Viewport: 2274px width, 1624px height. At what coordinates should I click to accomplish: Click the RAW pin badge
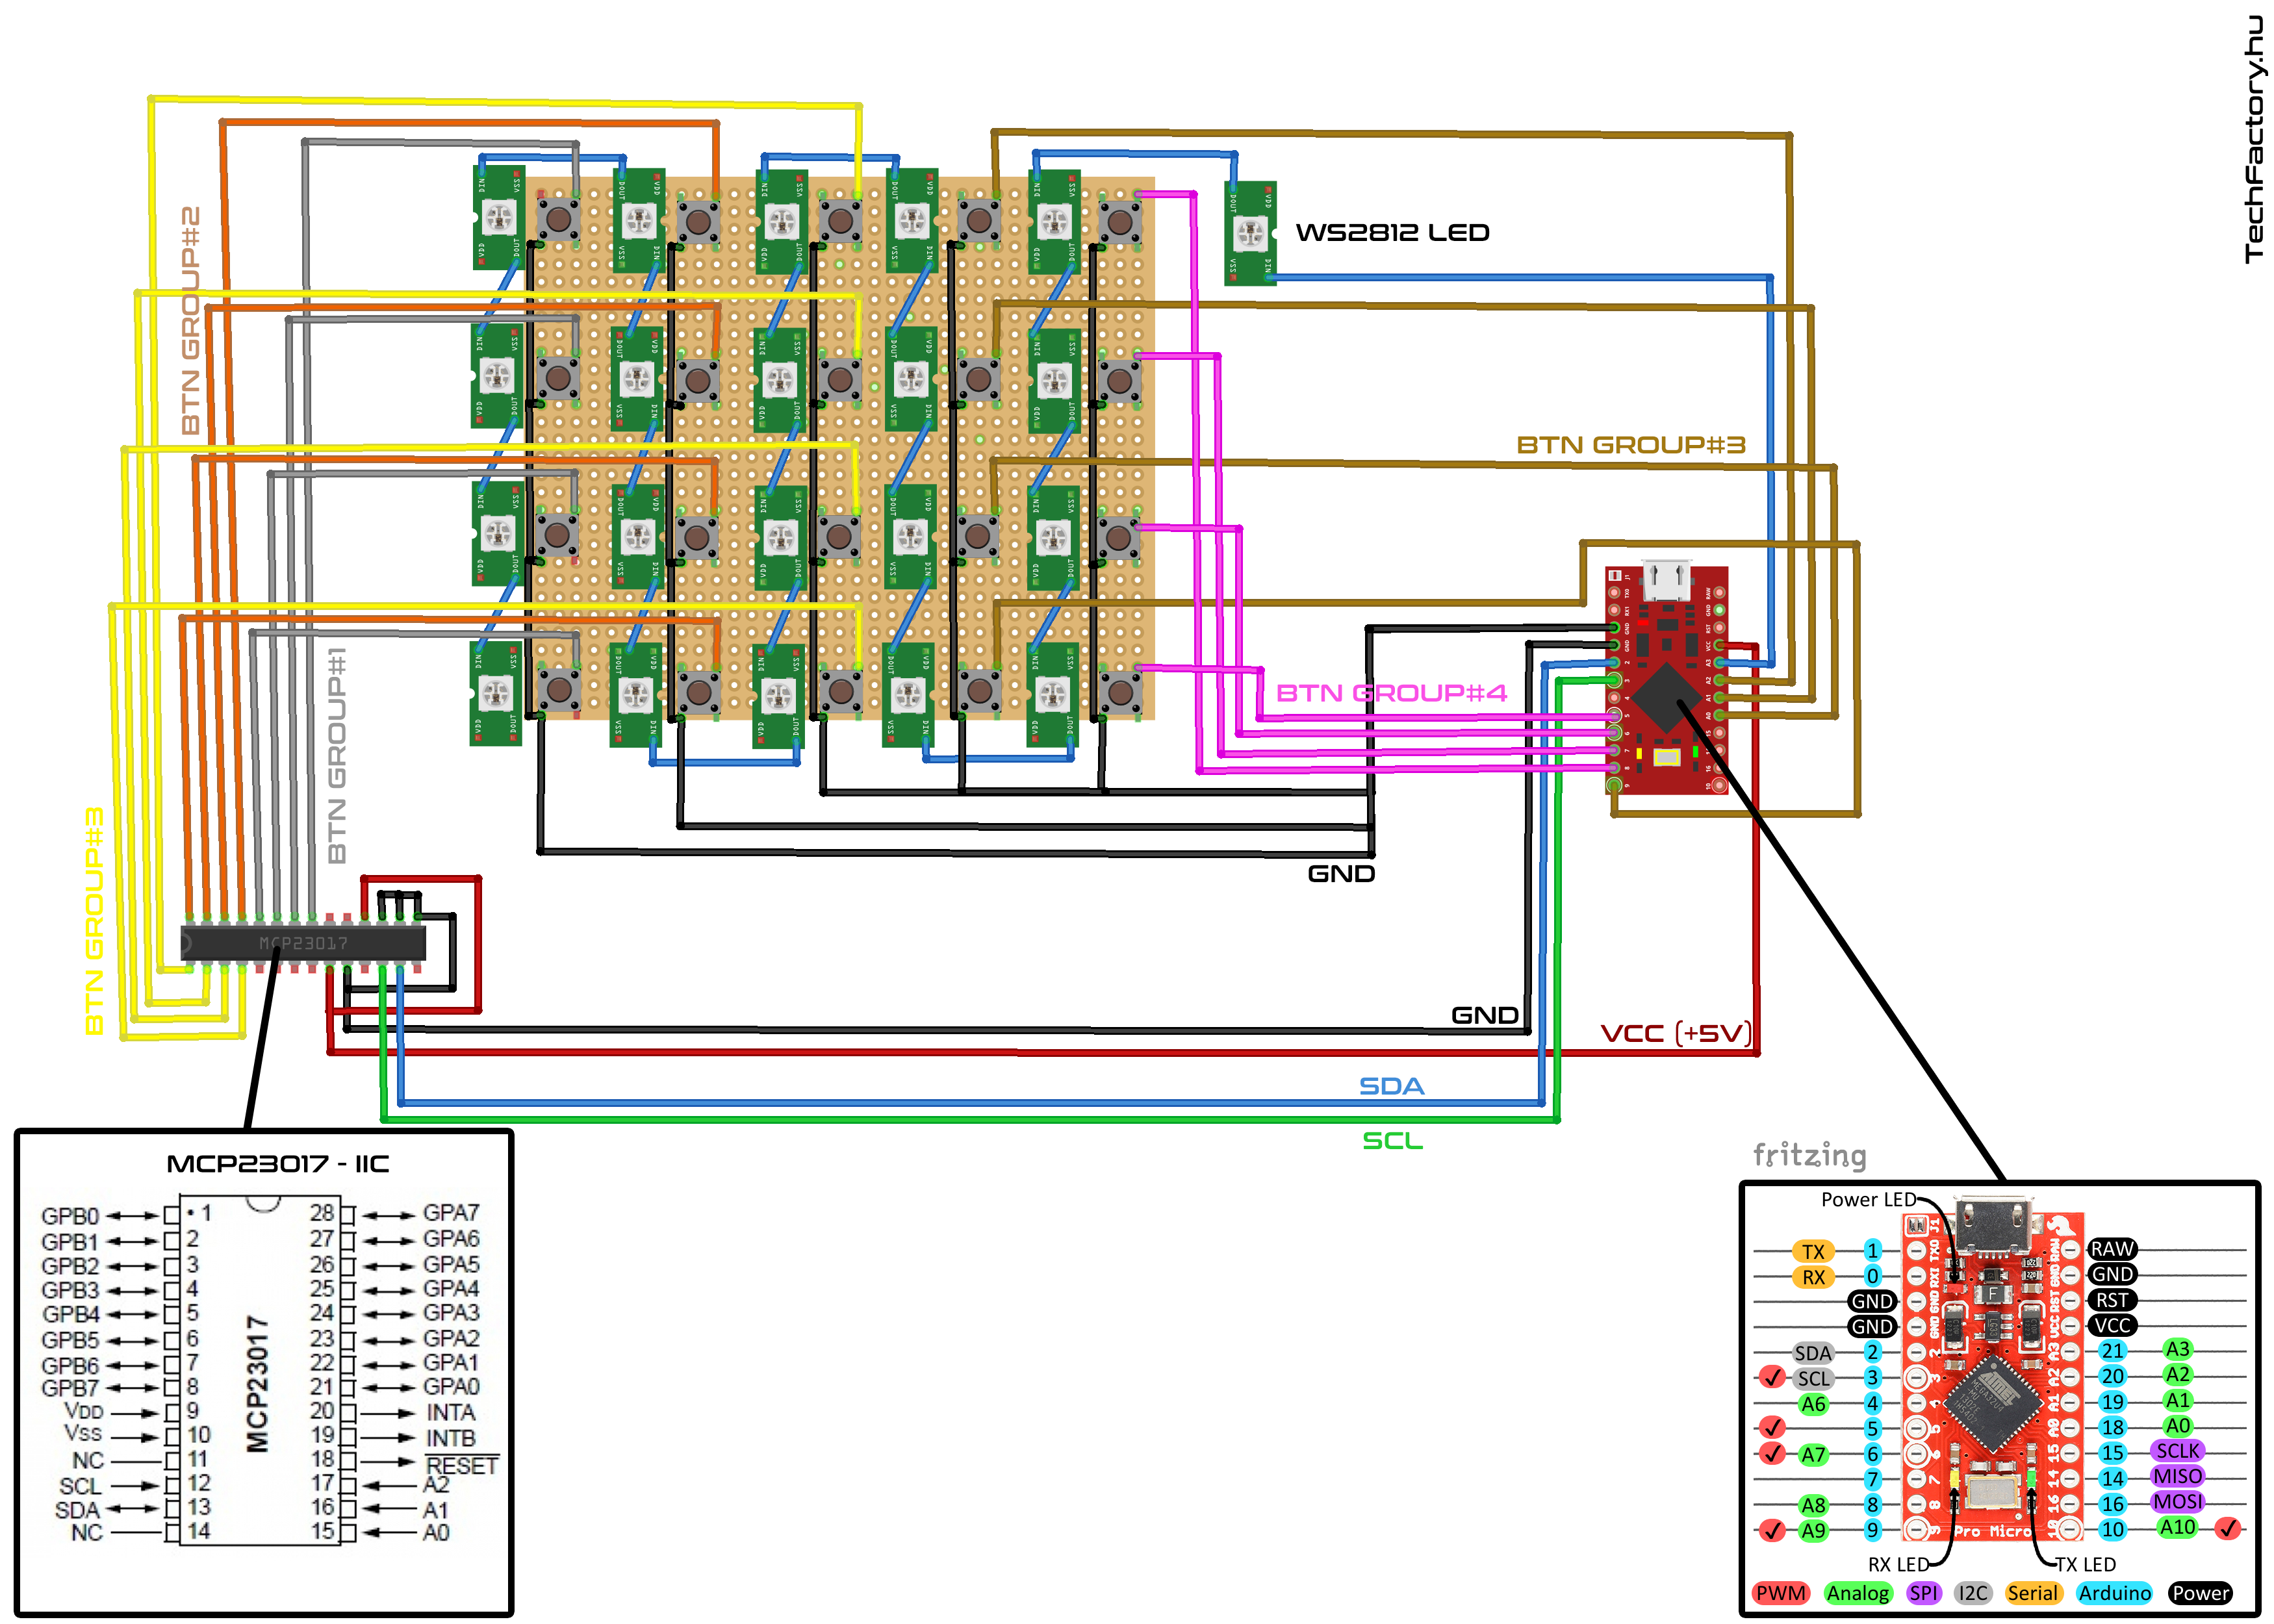click(2112, 1249)
